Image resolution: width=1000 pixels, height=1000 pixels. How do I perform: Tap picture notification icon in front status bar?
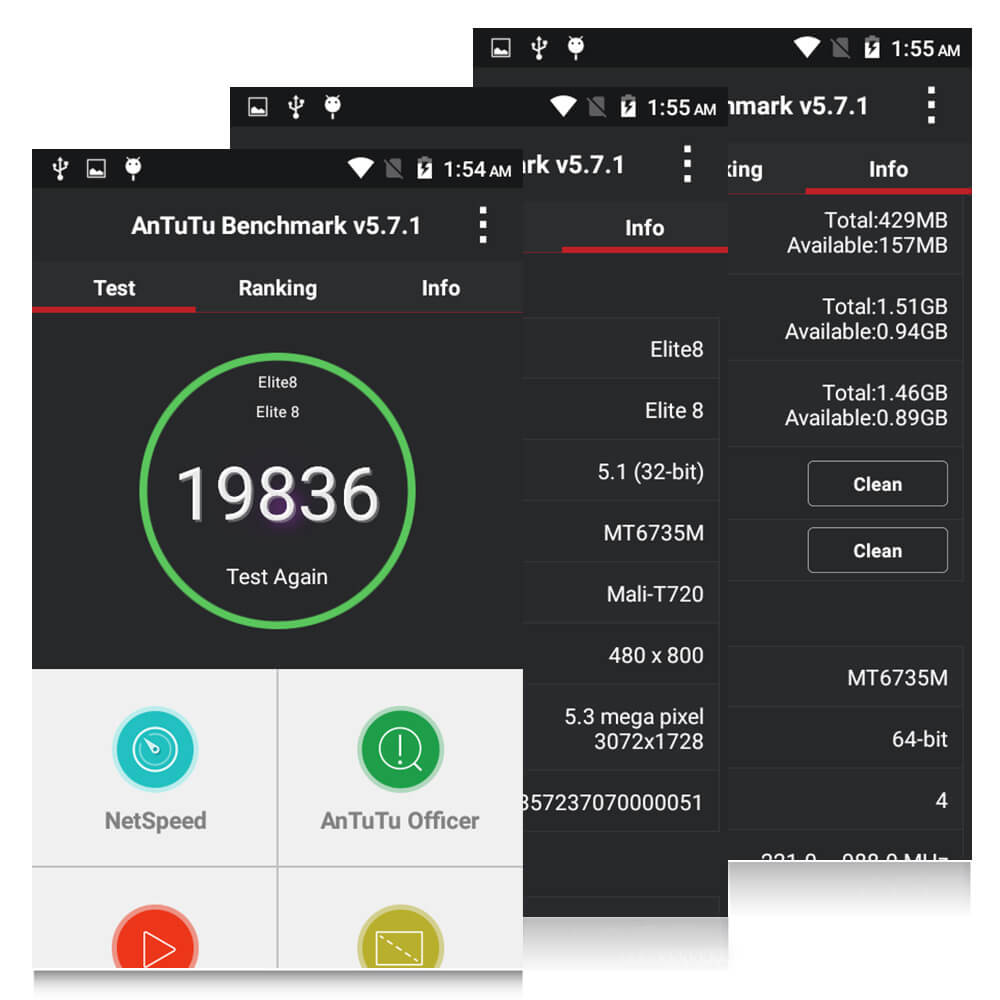tap(96, 168)
